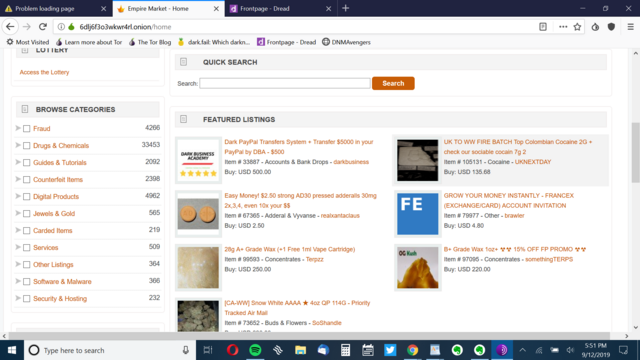Image resolution: width=640 pixels, height=360 pixels.
Task: Open Access the Lottery link
Action: [44, 72]
